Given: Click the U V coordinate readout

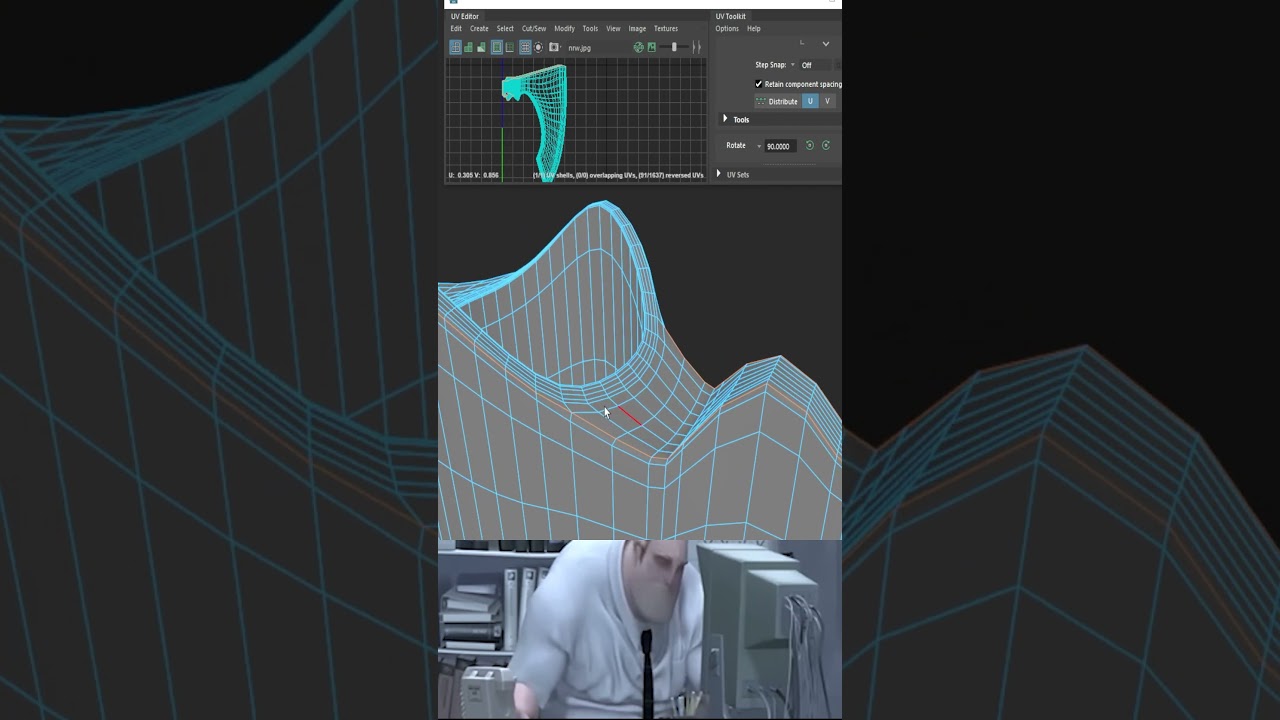Looking at the screenshot, I should coord(474,175).
